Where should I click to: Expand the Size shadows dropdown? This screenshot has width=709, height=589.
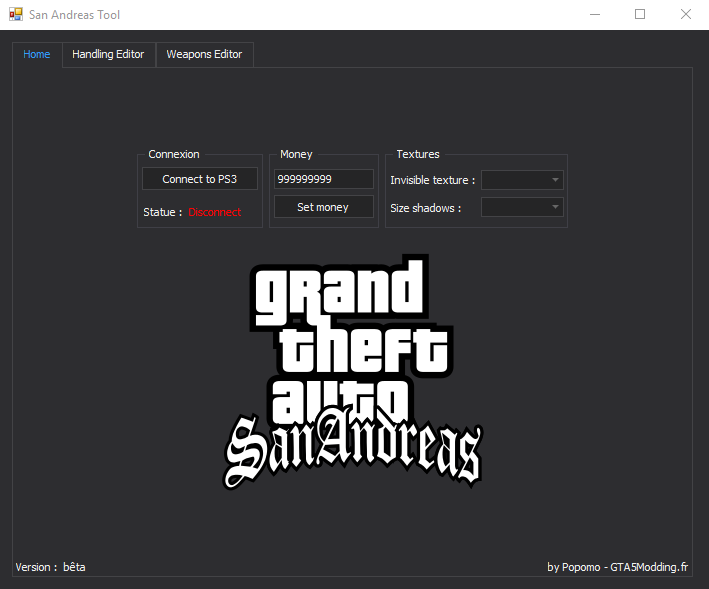coord(522,207)
